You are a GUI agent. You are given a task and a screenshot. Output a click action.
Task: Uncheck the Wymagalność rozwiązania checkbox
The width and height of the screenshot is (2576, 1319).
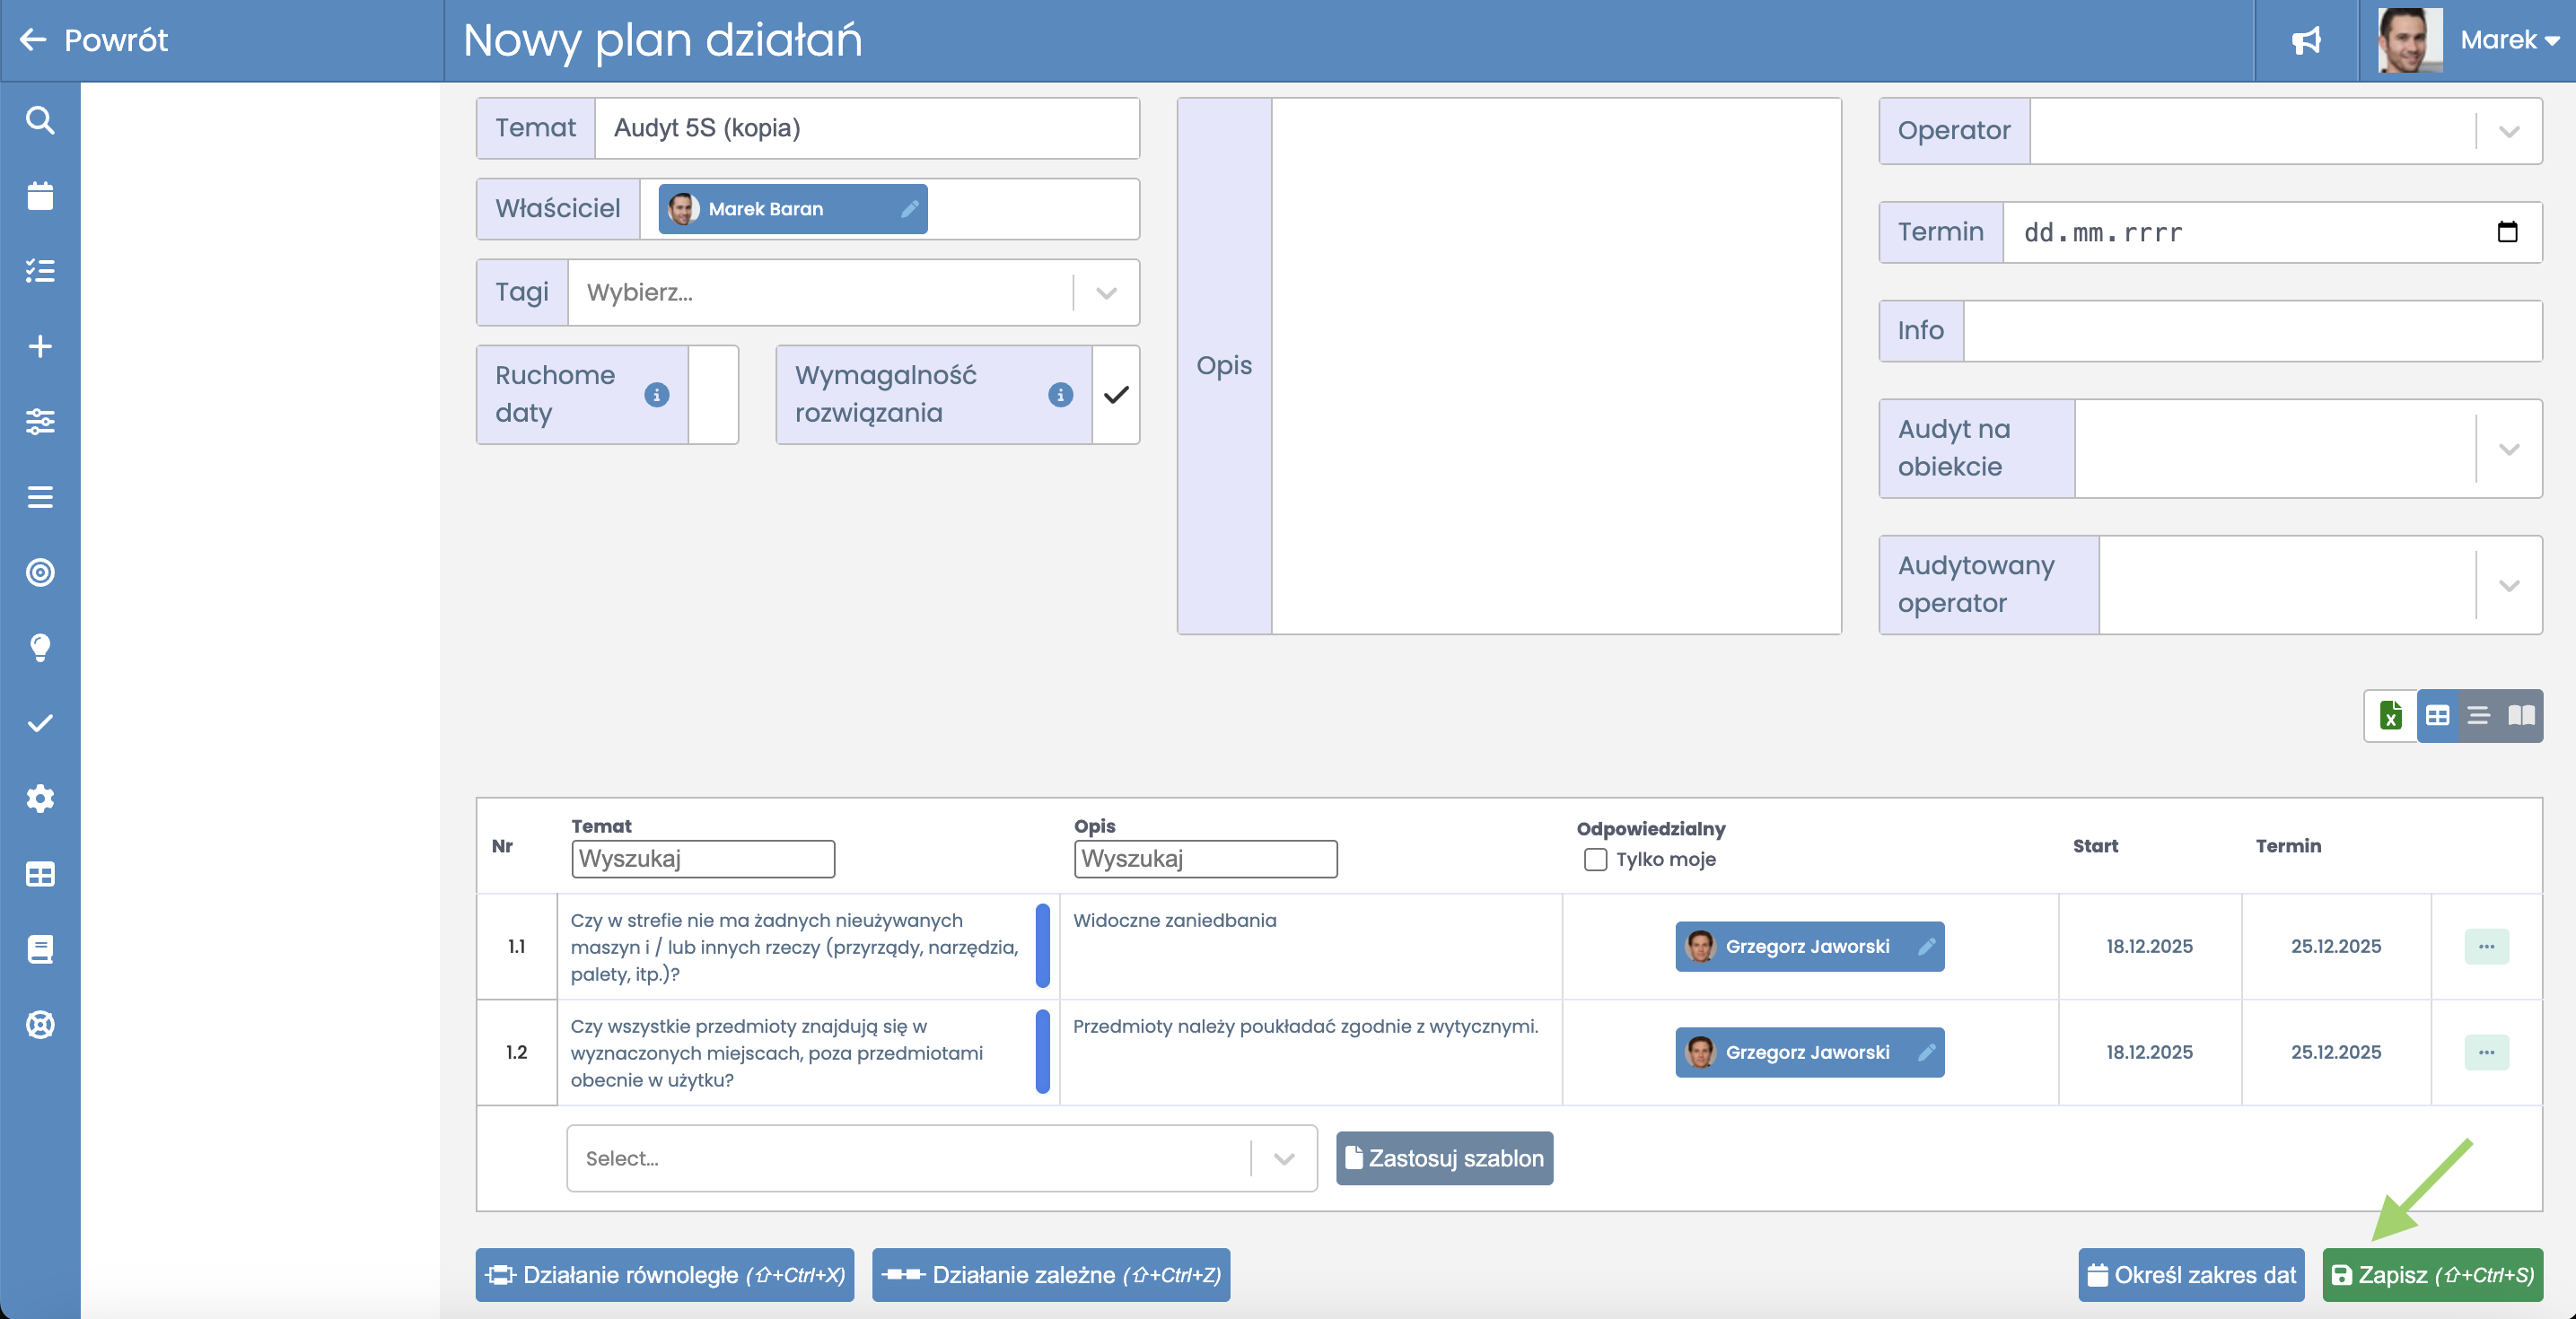[1116, 395]
